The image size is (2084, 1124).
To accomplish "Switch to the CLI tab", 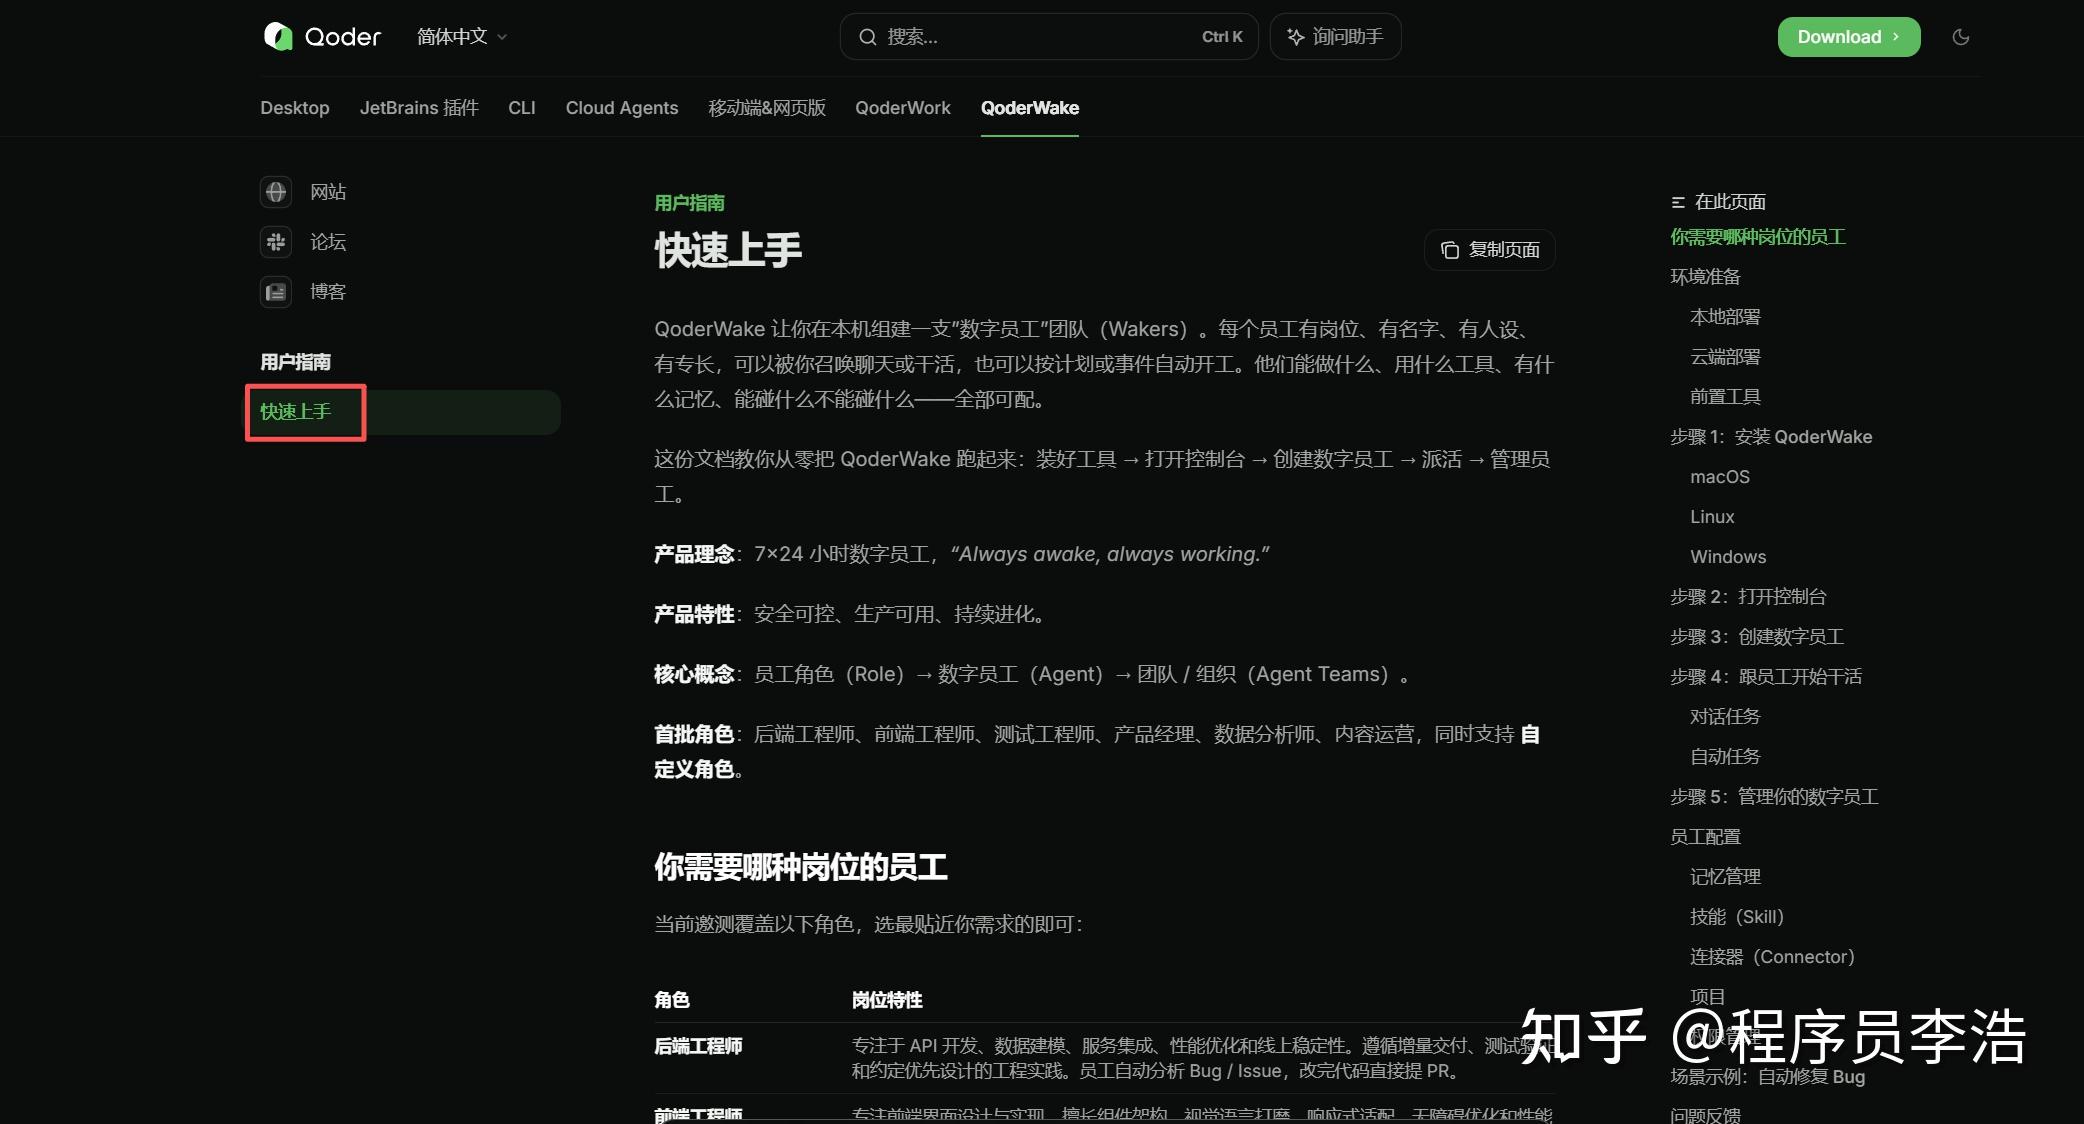I will (522, 108).
